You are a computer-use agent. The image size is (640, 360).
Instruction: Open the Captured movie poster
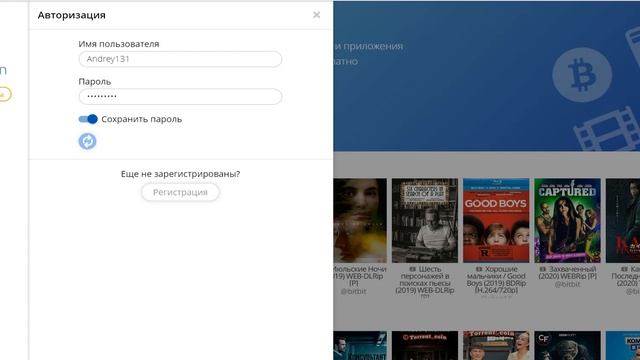point(567,220)
